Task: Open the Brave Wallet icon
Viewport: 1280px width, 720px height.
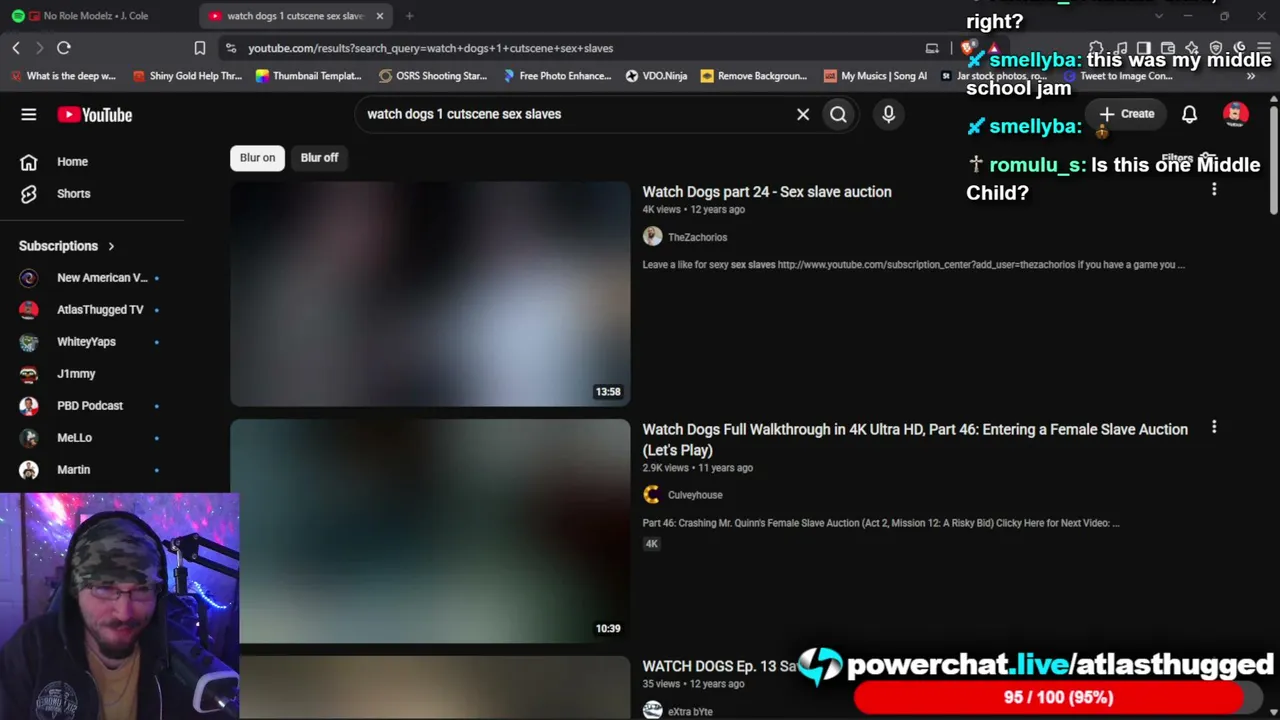Action: [1168, 48]
